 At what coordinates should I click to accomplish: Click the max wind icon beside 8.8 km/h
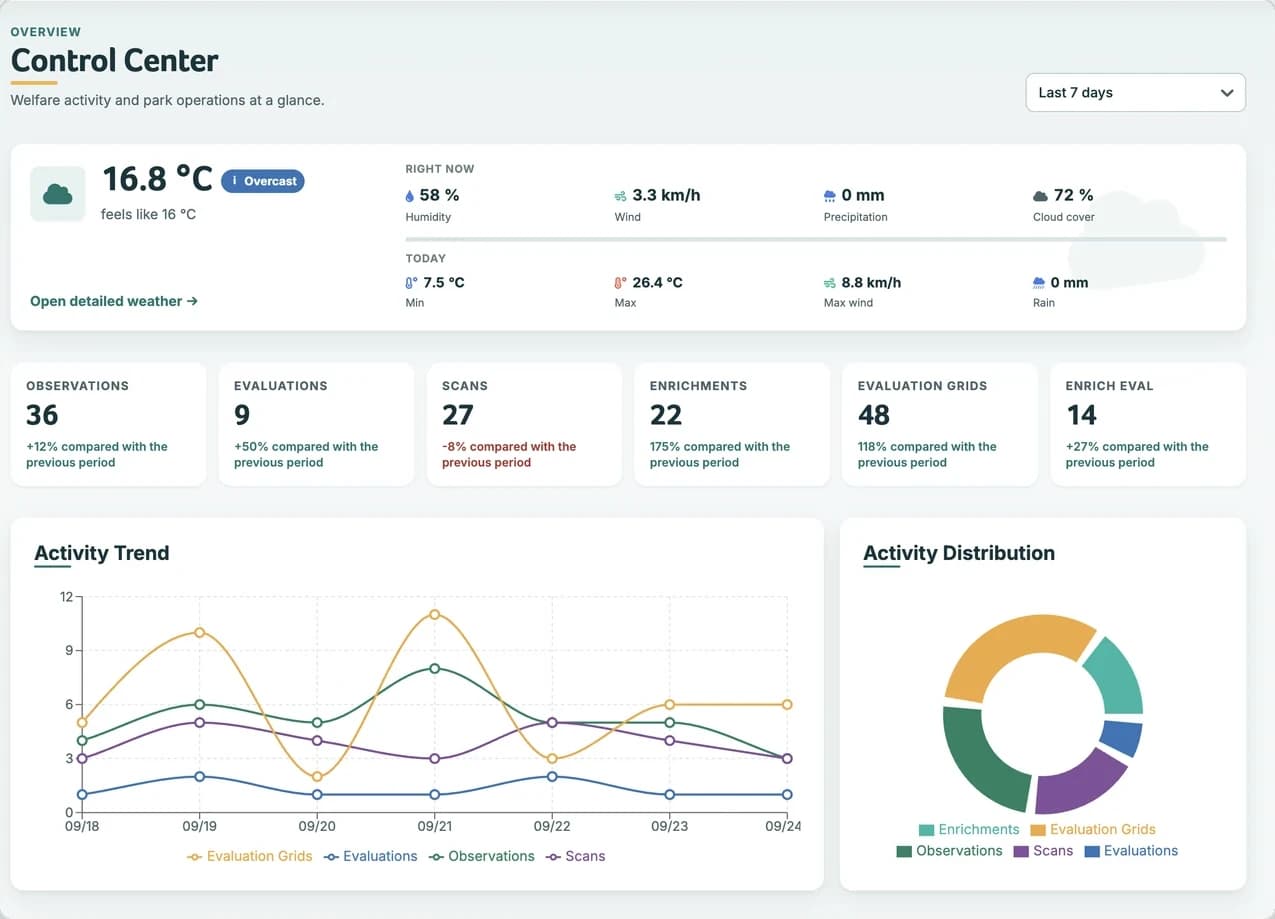[830, 283]
